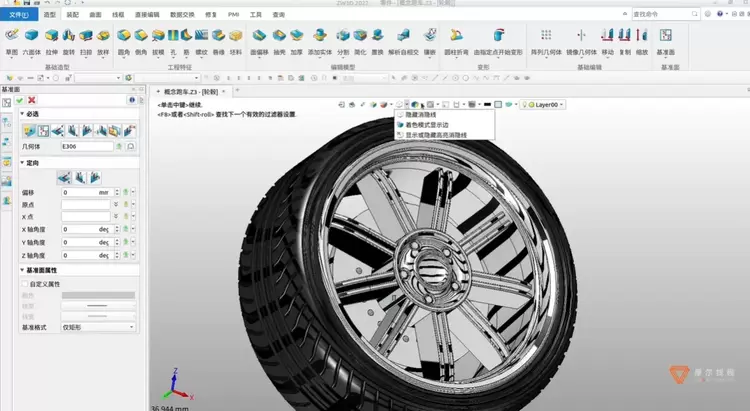Open the Layer00 layer dropdown
Image resolution: width=750 pixels, height=411 pixels.
tap(547, 104)
